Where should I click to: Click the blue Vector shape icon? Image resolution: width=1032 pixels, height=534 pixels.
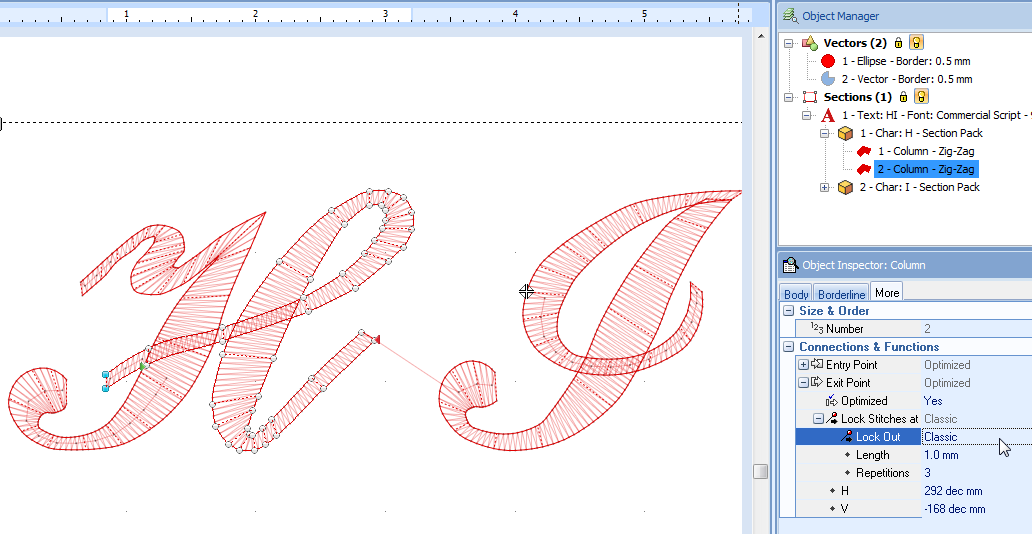827,79
